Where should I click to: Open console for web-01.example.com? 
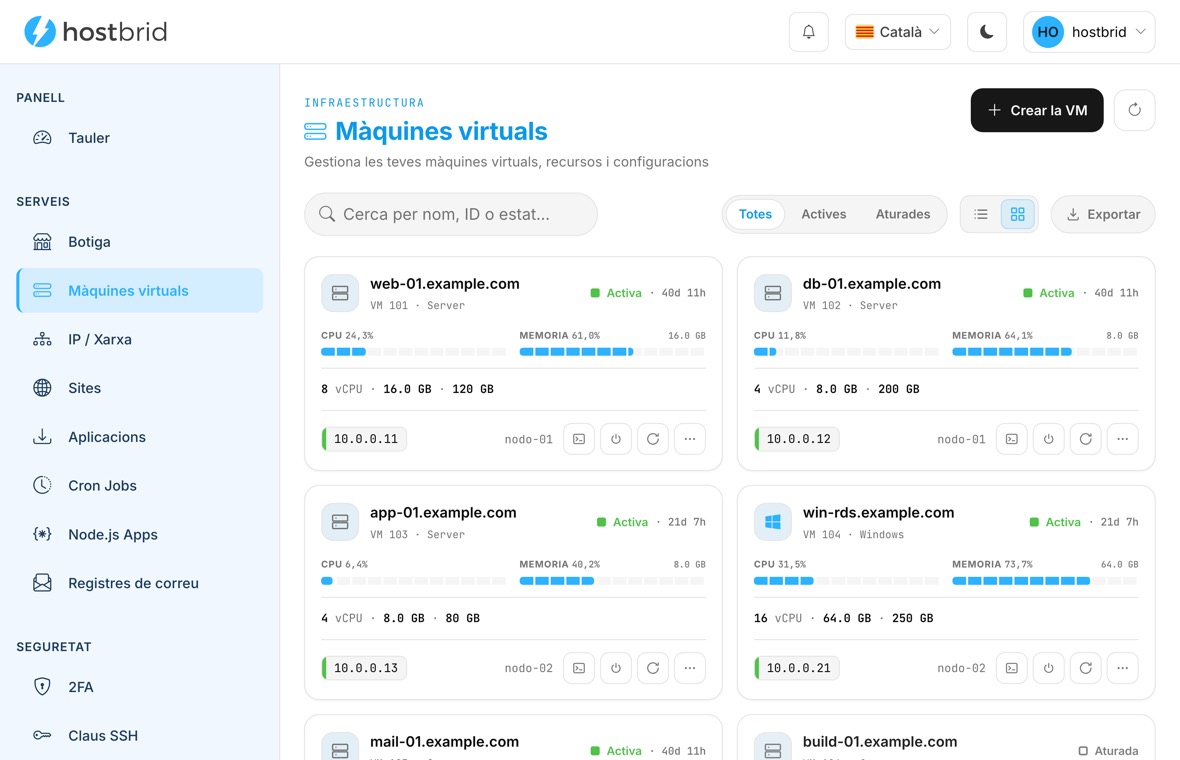click(579, 439)
